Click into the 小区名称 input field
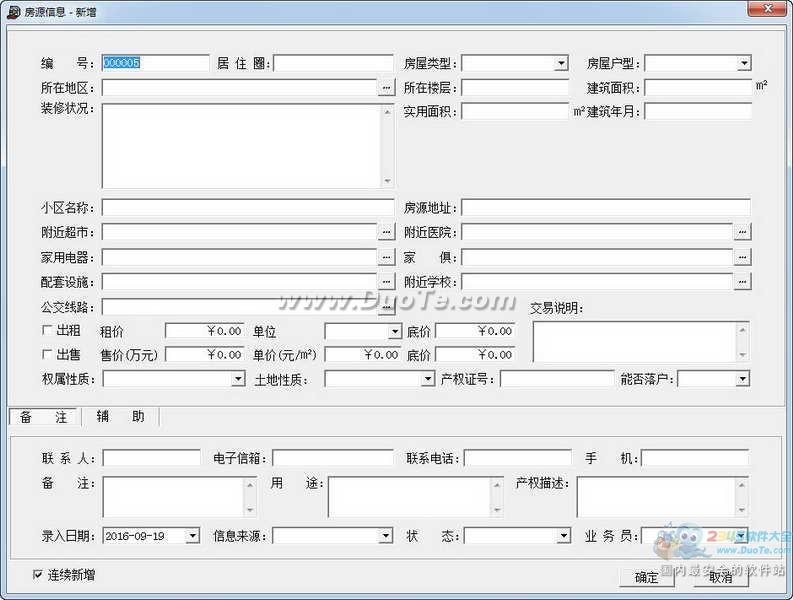Screen dimensions: 793x600 [247, 208]
